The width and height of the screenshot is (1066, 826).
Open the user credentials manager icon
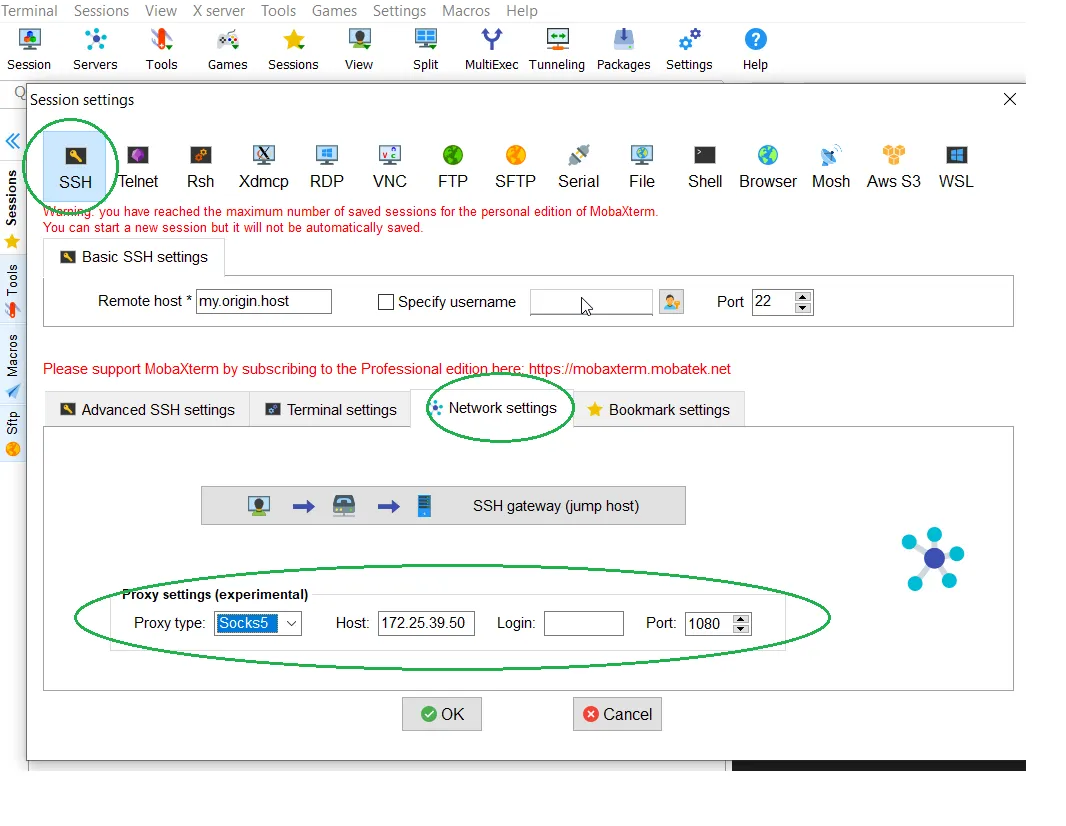[671, 302]
